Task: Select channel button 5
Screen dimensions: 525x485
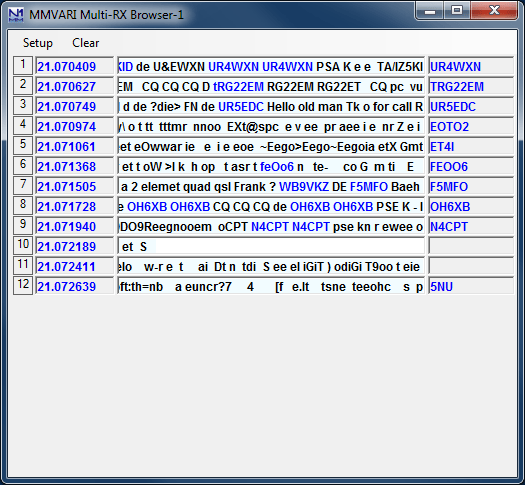Action: click(23, 145)
